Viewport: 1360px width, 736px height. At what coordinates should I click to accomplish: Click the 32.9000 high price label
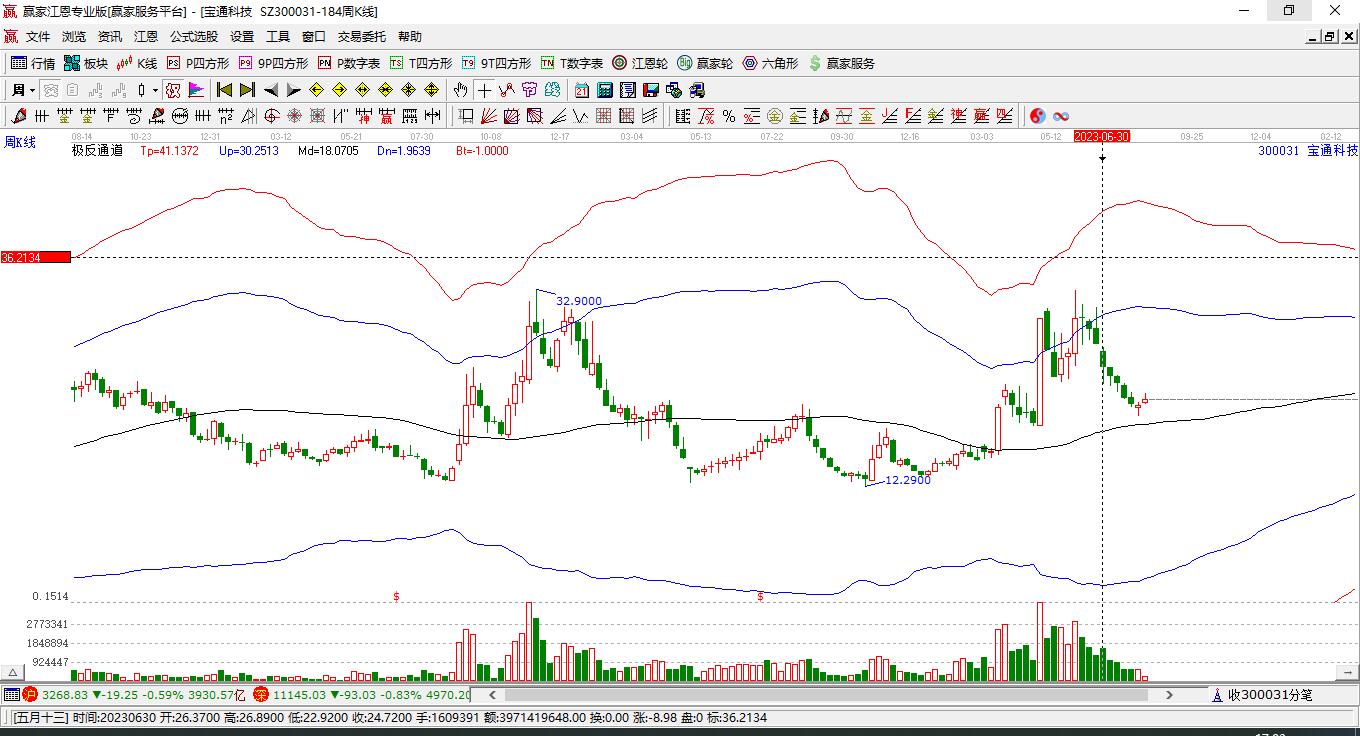579,301
